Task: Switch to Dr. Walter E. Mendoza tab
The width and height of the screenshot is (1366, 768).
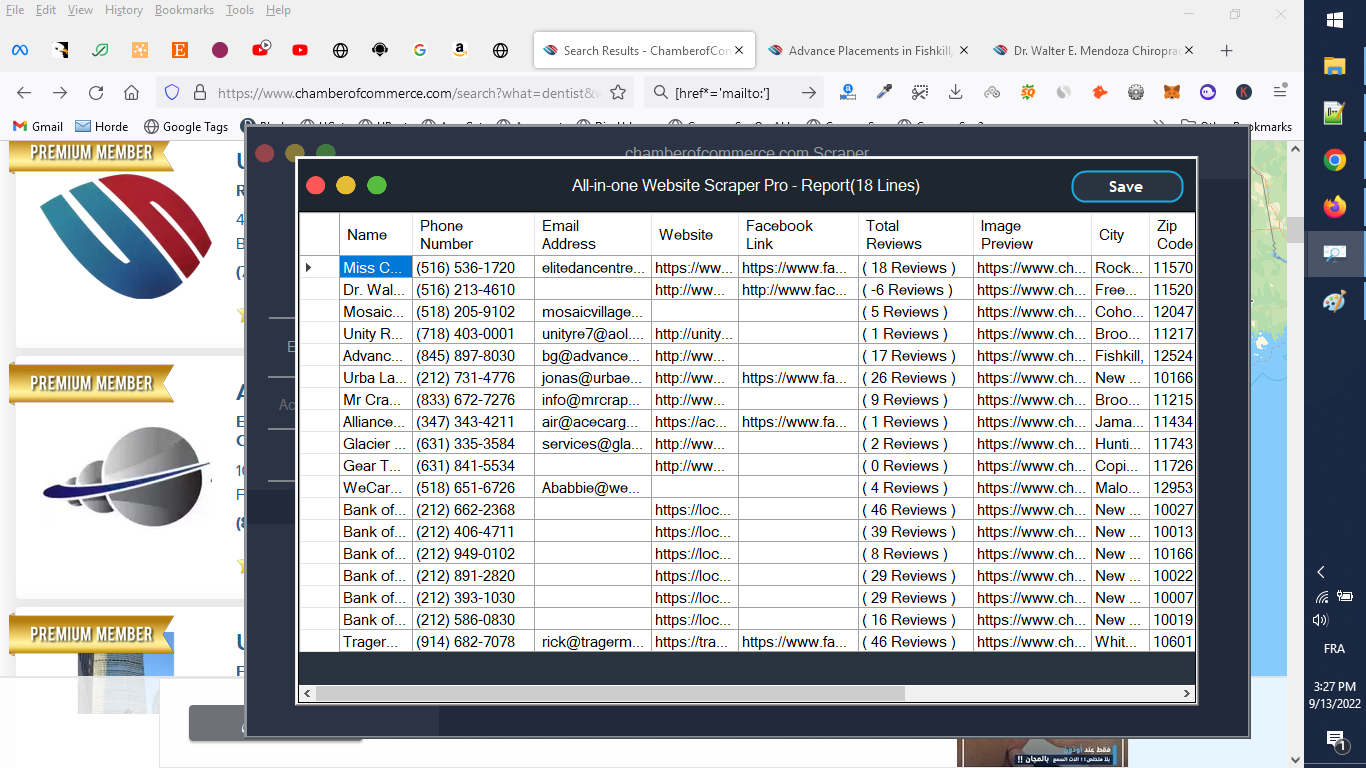Action: tap(1092, 50)
